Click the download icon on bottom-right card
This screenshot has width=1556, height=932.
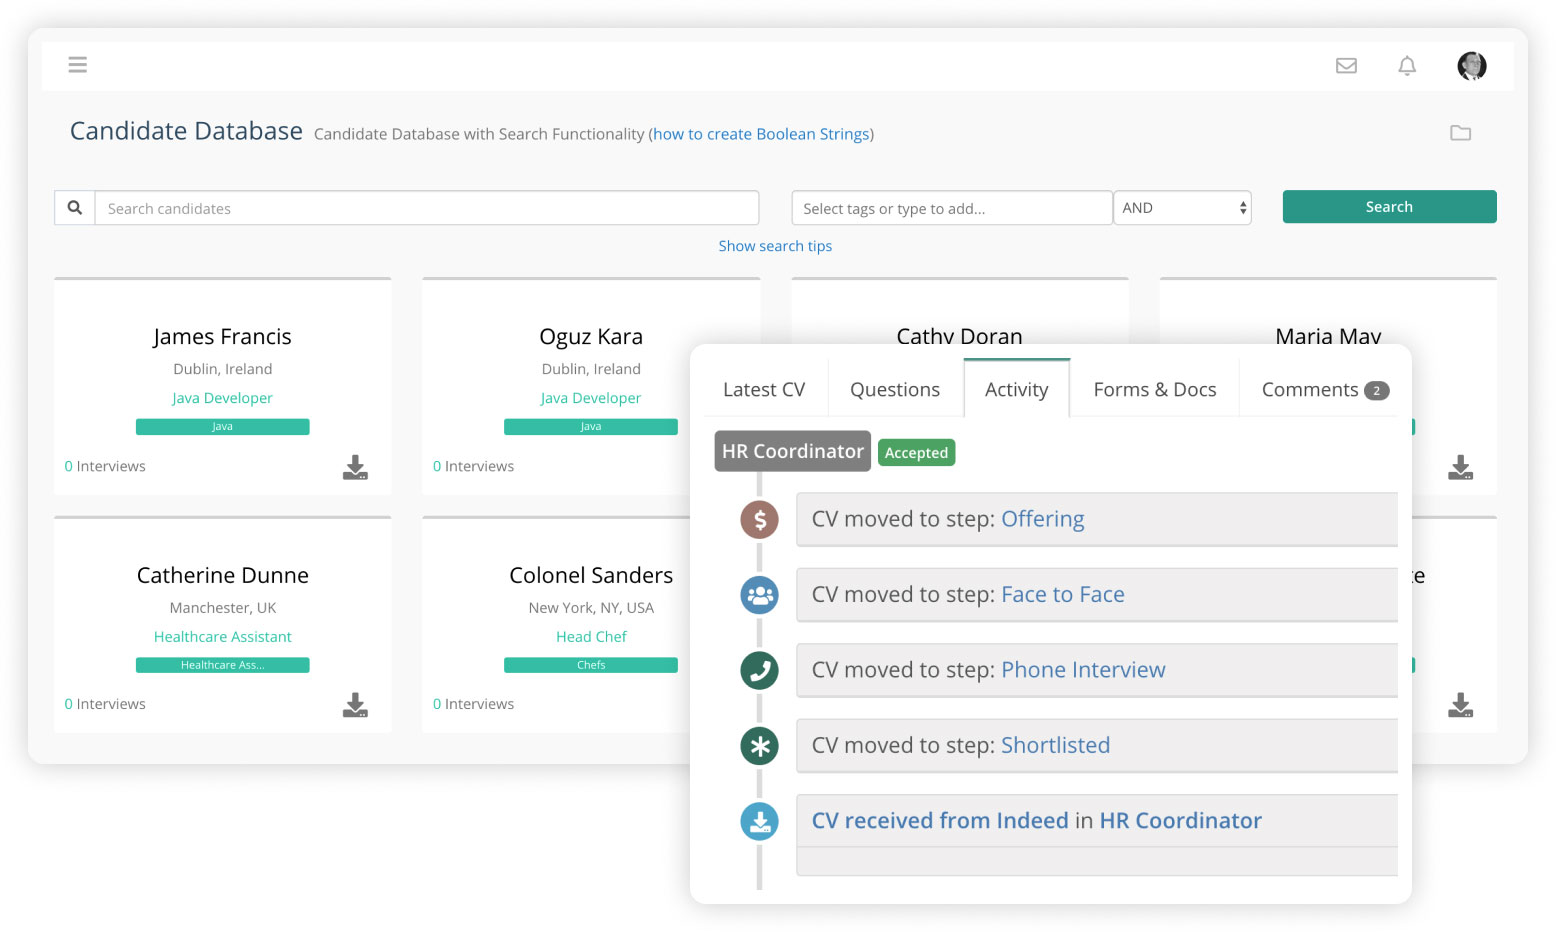coord(1460,705)
